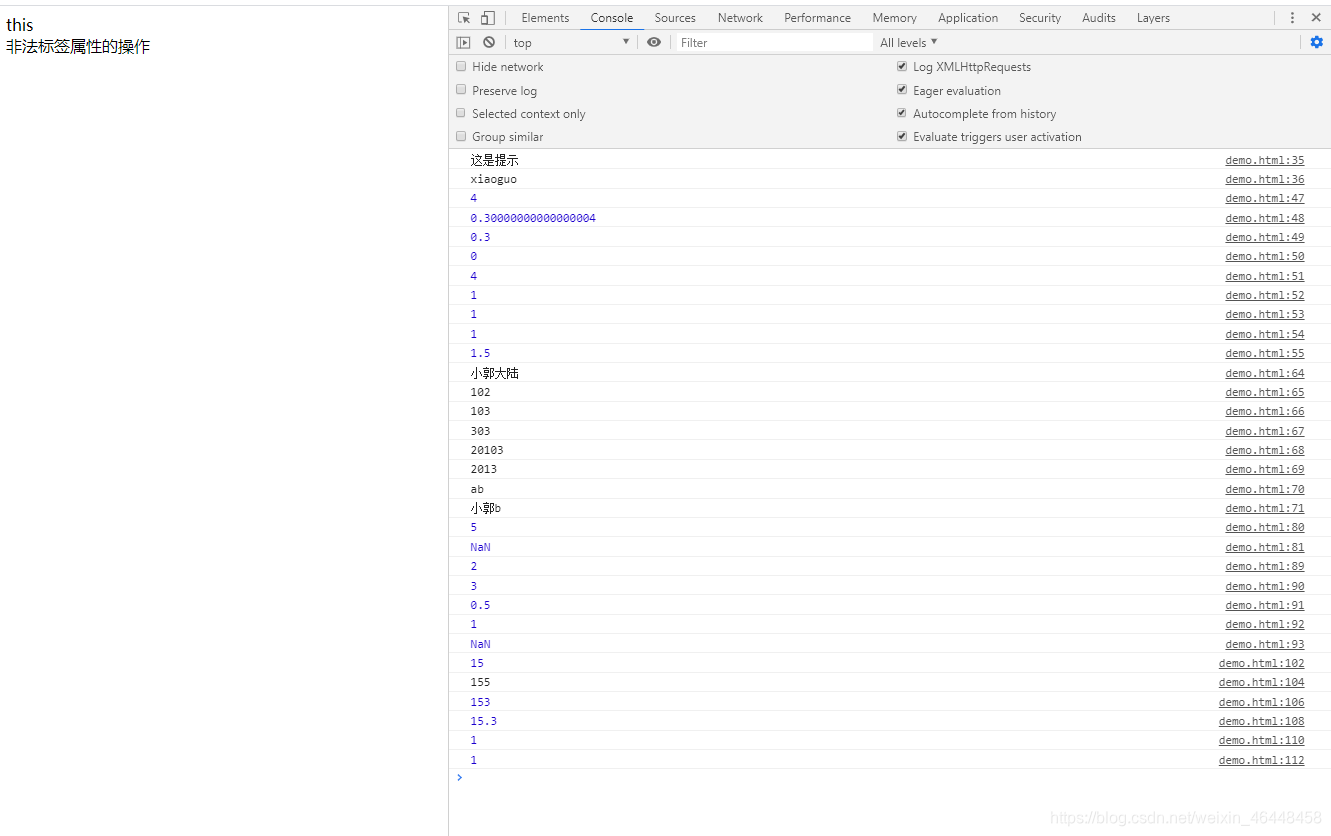Image resolution: width=1331 pixels, height=836 pixels.
Task: Select log message 这是提示
Action: [x=494, y=160]
